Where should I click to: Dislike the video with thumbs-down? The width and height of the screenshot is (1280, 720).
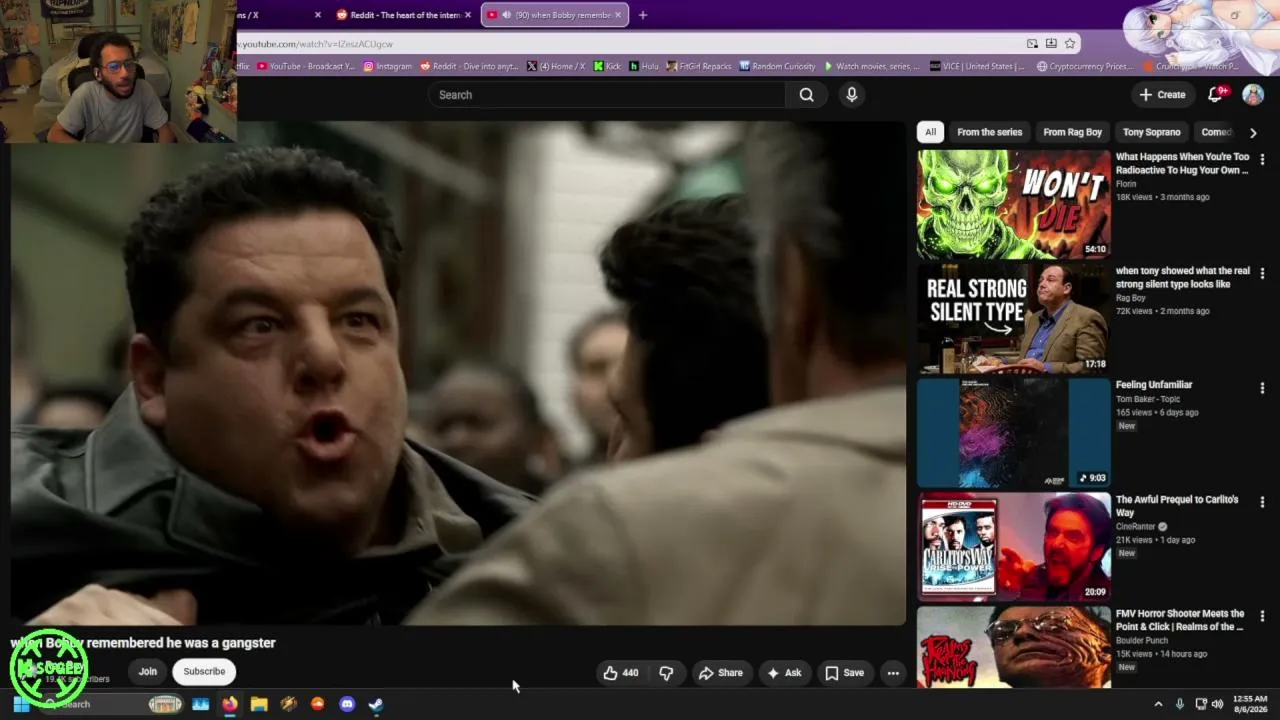pos(666,673)
